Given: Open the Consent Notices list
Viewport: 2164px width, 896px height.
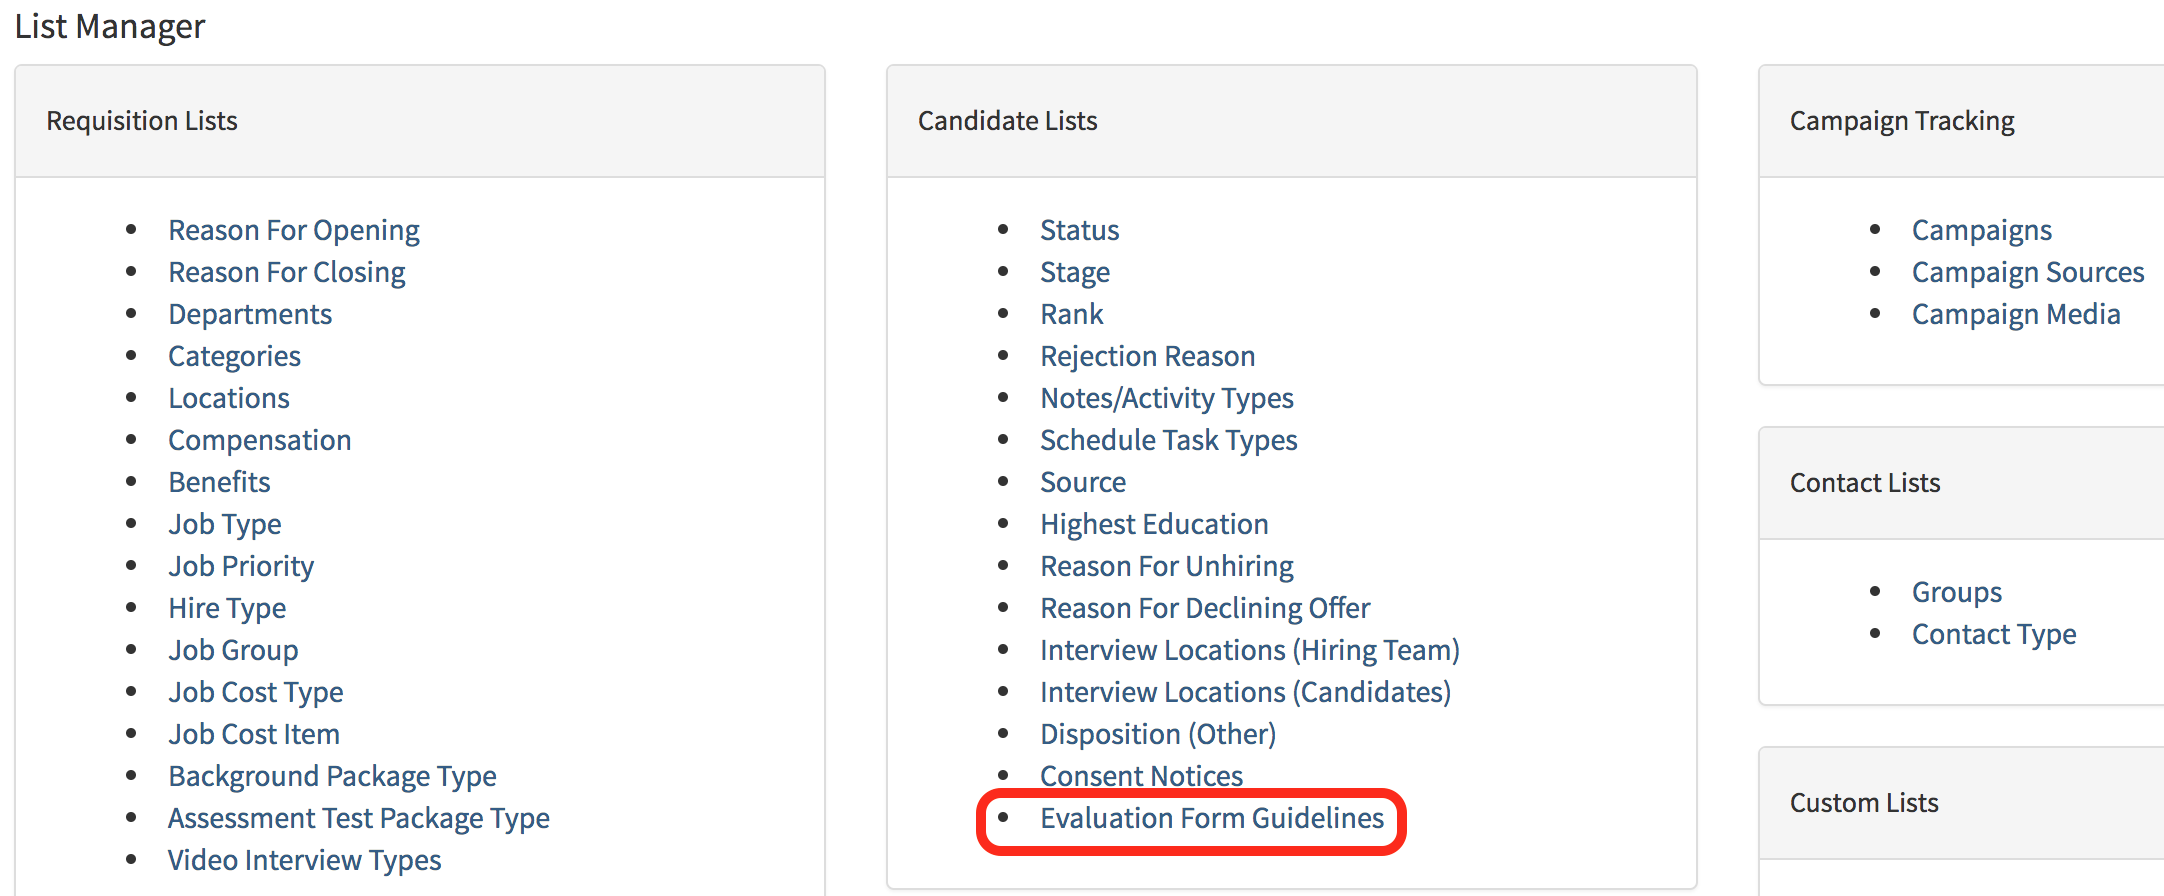Looking at the screenshot, I should pos(1141,775).
